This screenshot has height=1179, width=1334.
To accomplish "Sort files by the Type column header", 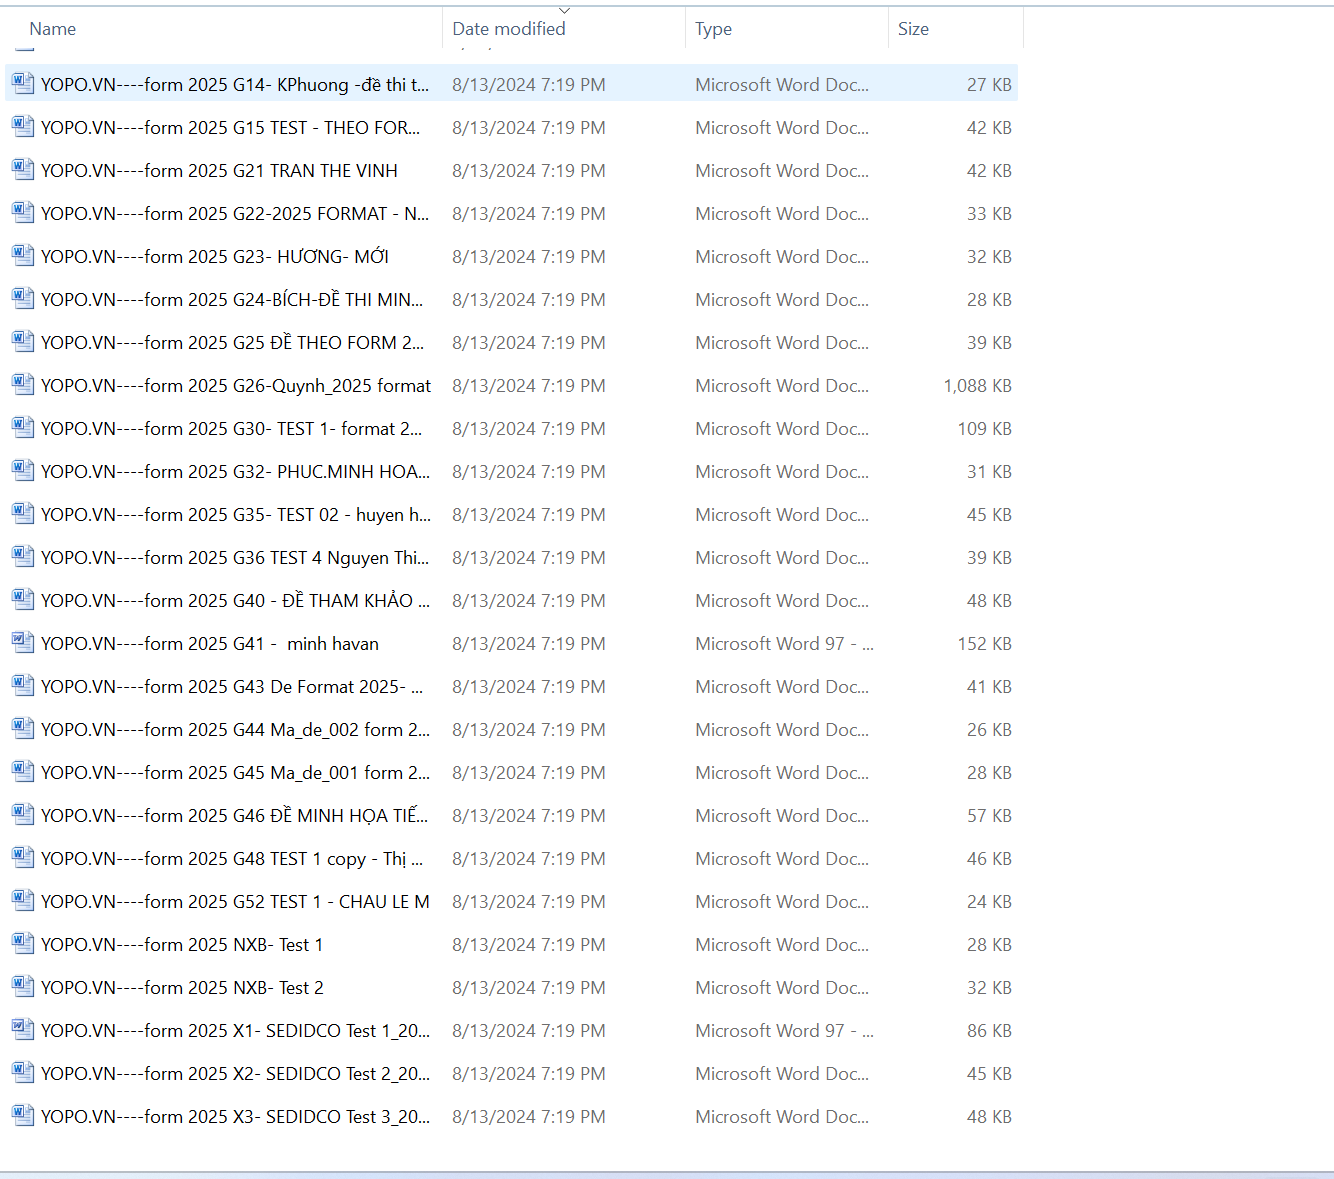I will pyautogui.click(x=714, y=29).
